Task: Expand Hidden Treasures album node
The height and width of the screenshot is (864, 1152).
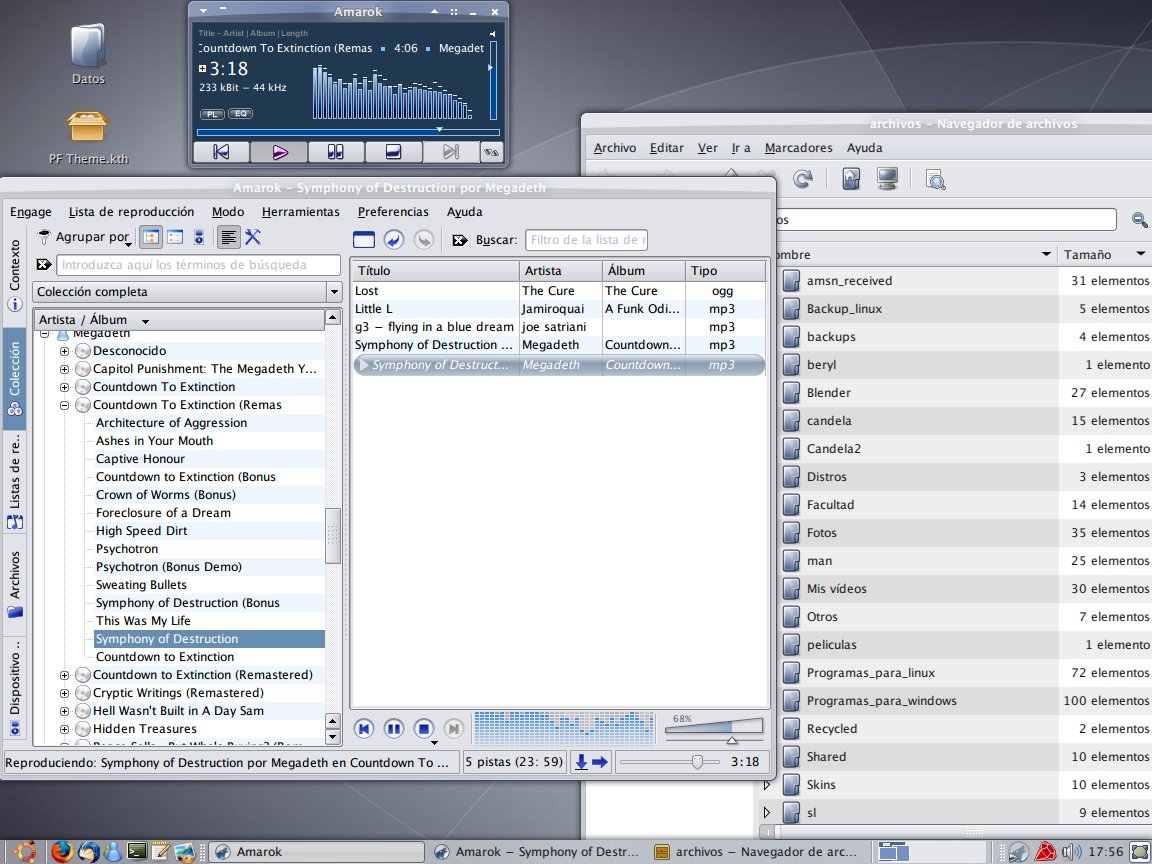Action: 65,729
